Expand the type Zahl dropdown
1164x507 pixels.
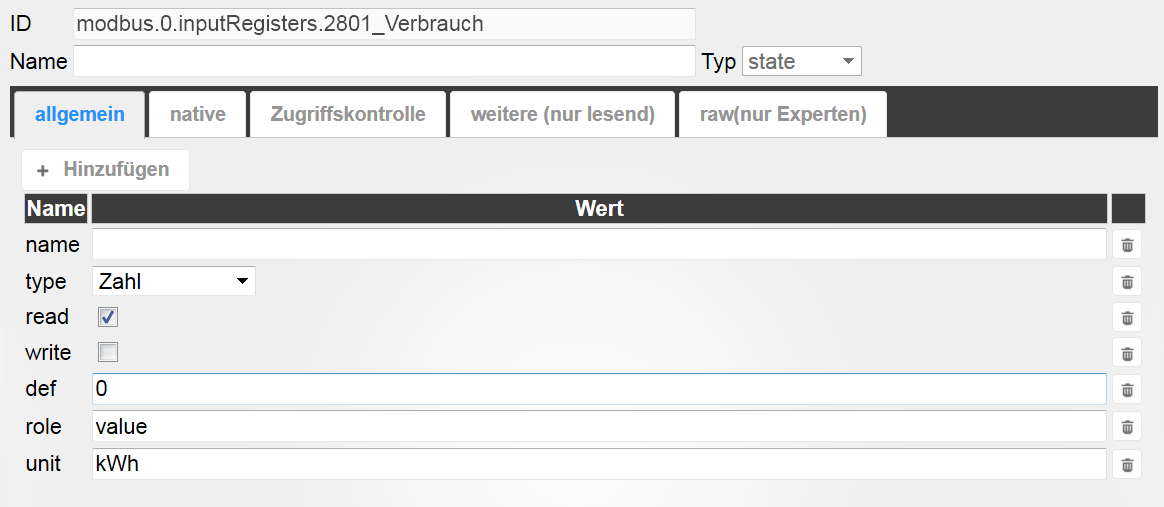click(174, 281)
